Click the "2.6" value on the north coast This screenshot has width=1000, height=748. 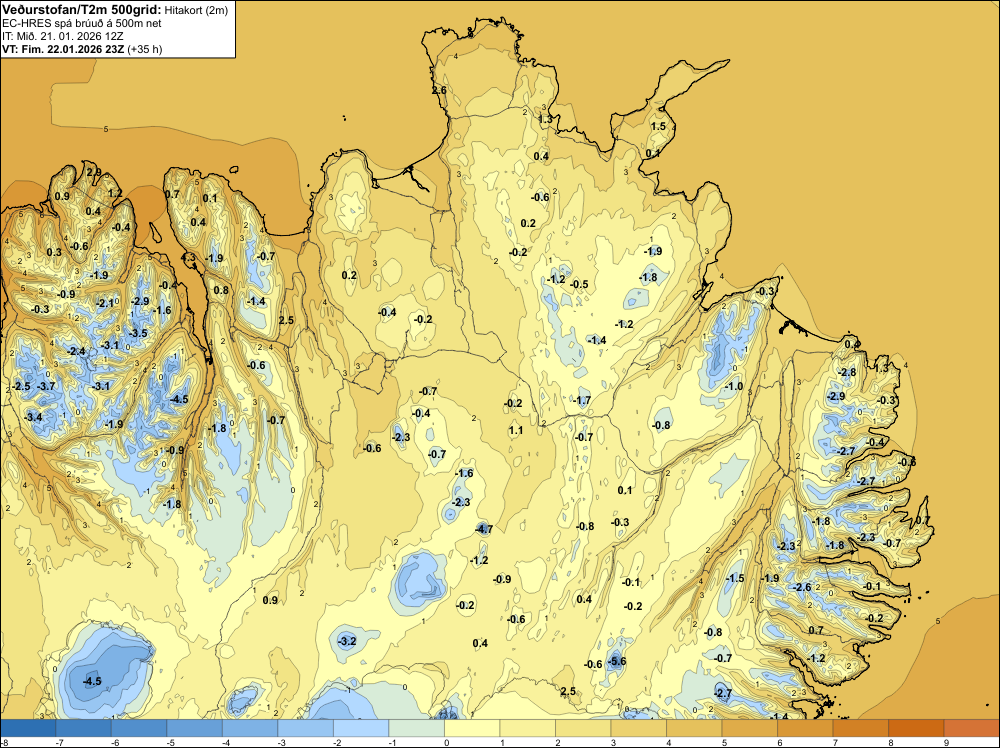pos(439,90)
